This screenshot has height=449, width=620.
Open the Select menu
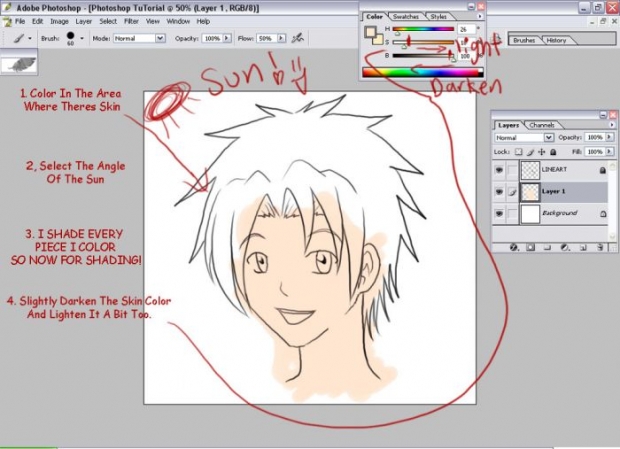coord(108,21)
